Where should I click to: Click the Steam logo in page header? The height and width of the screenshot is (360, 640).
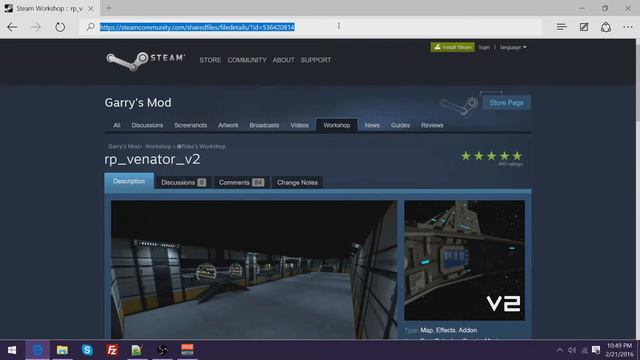point(145,60)
